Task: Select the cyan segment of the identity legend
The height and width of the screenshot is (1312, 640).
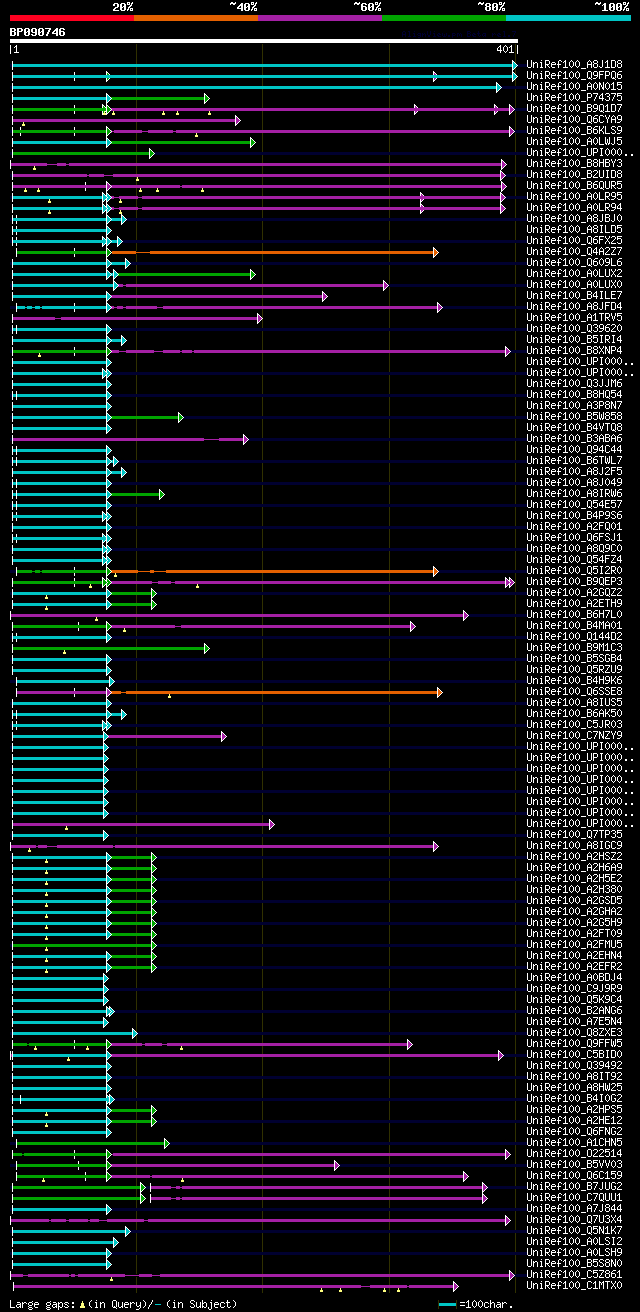Action: (x=568, y=18)
